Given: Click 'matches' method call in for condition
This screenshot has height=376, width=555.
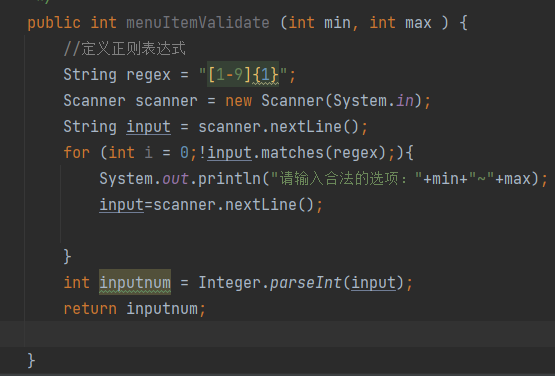Looking at the screenshot, I should point(292,153).
